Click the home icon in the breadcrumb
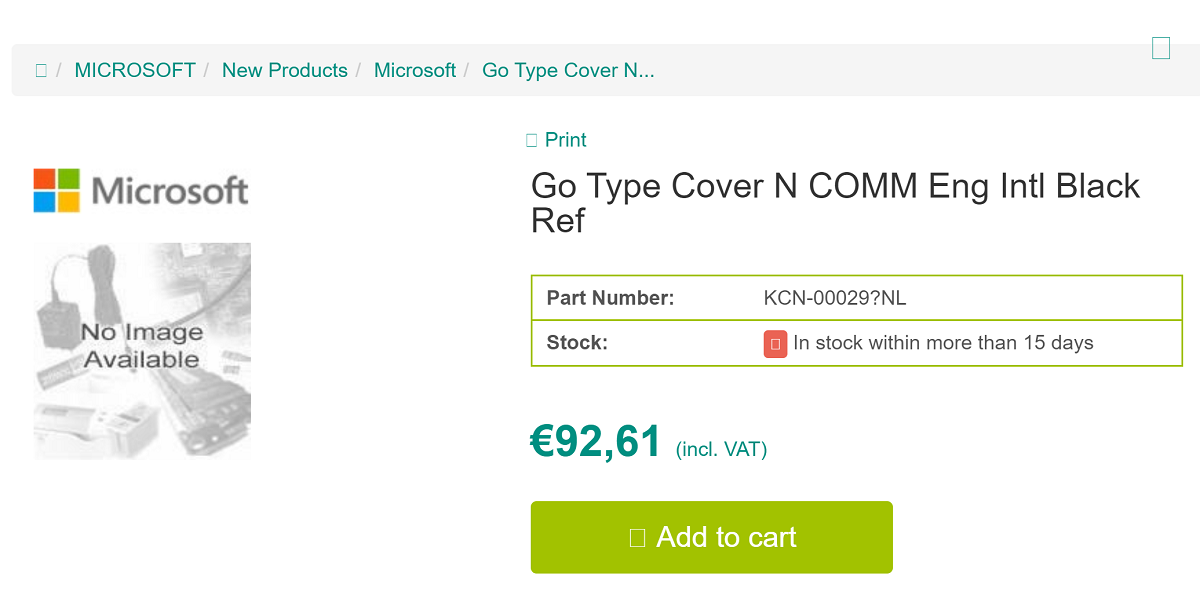Viewport: 1200px width, 595px height. (41, 71)
